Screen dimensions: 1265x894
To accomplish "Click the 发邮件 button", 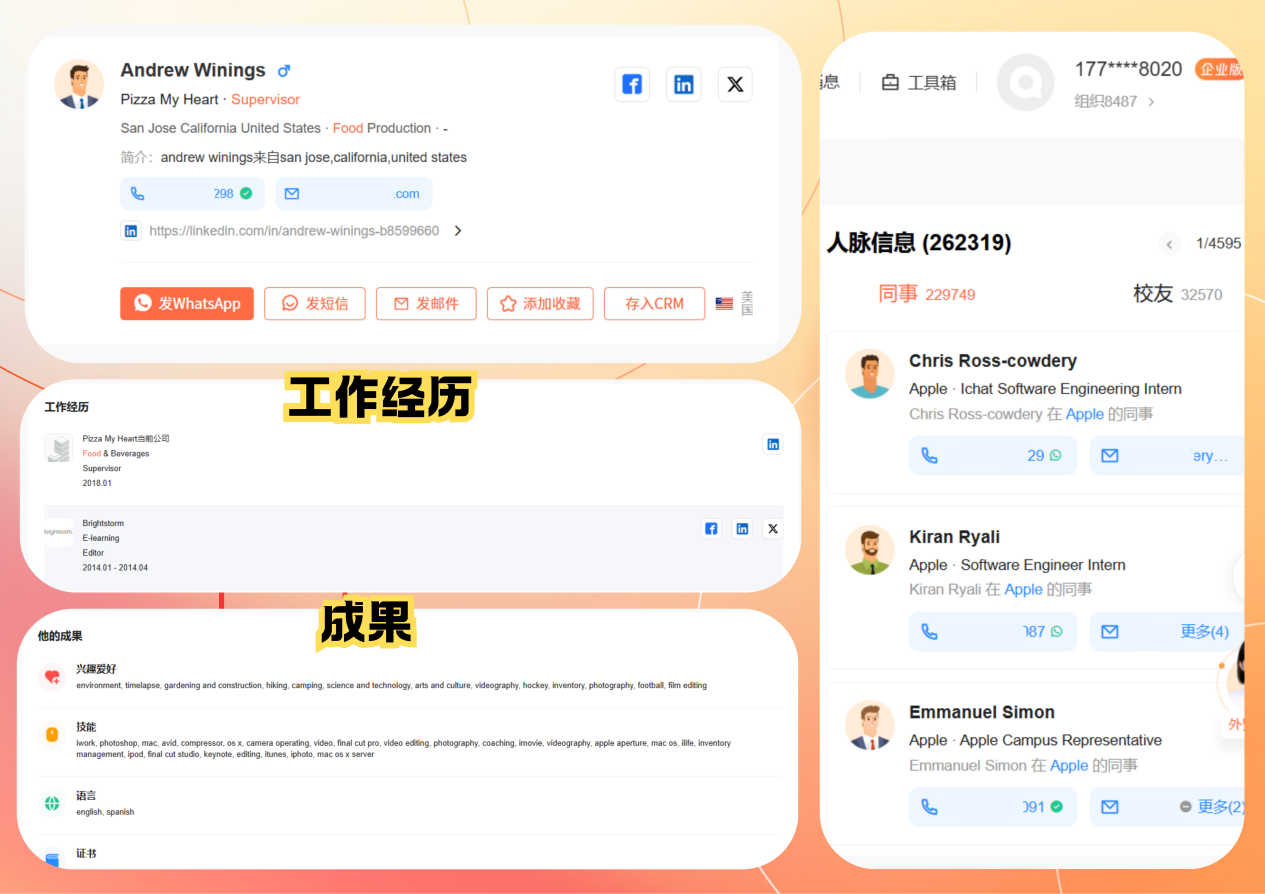I will tap(426, 304).
